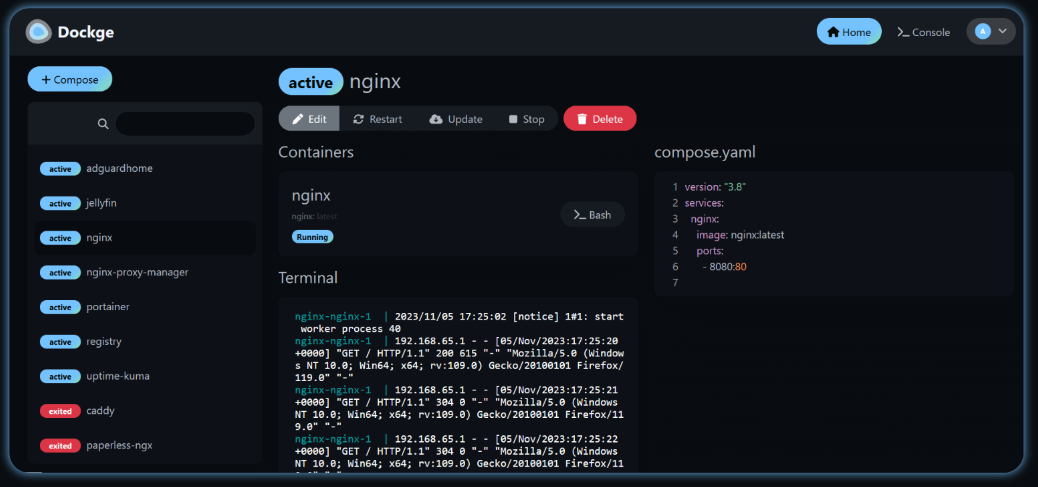
Task: Open the portainer stack
Action: coord(144,307)
